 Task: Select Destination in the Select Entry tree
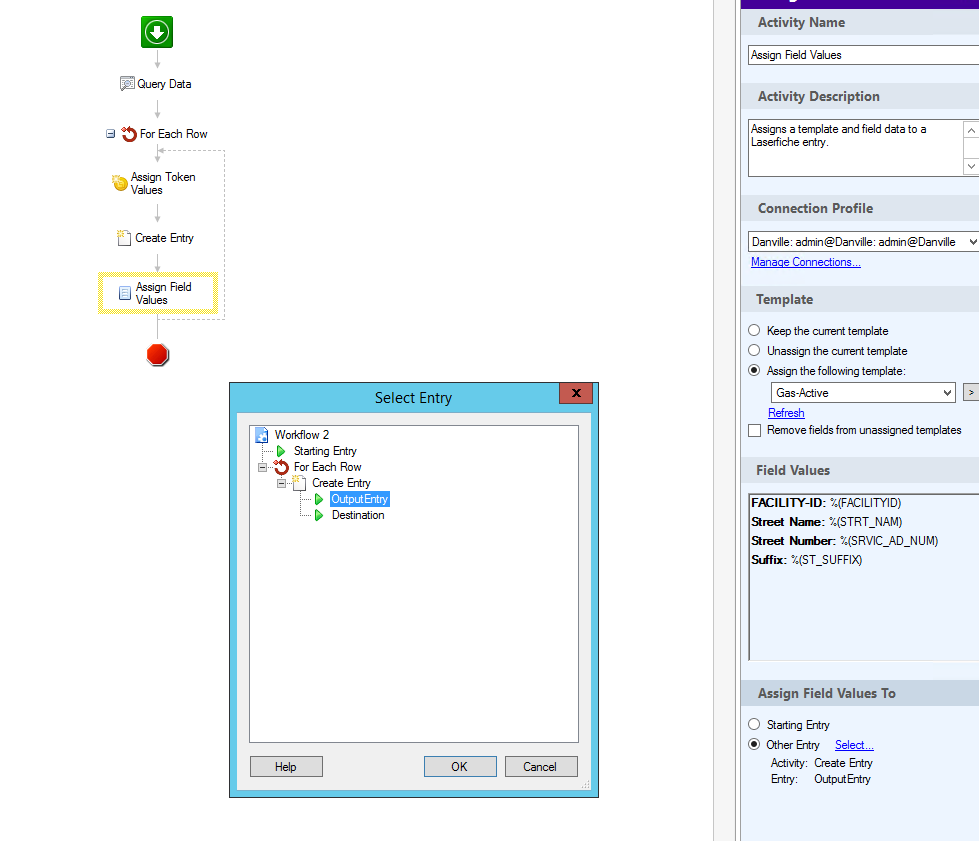point(358,515)
